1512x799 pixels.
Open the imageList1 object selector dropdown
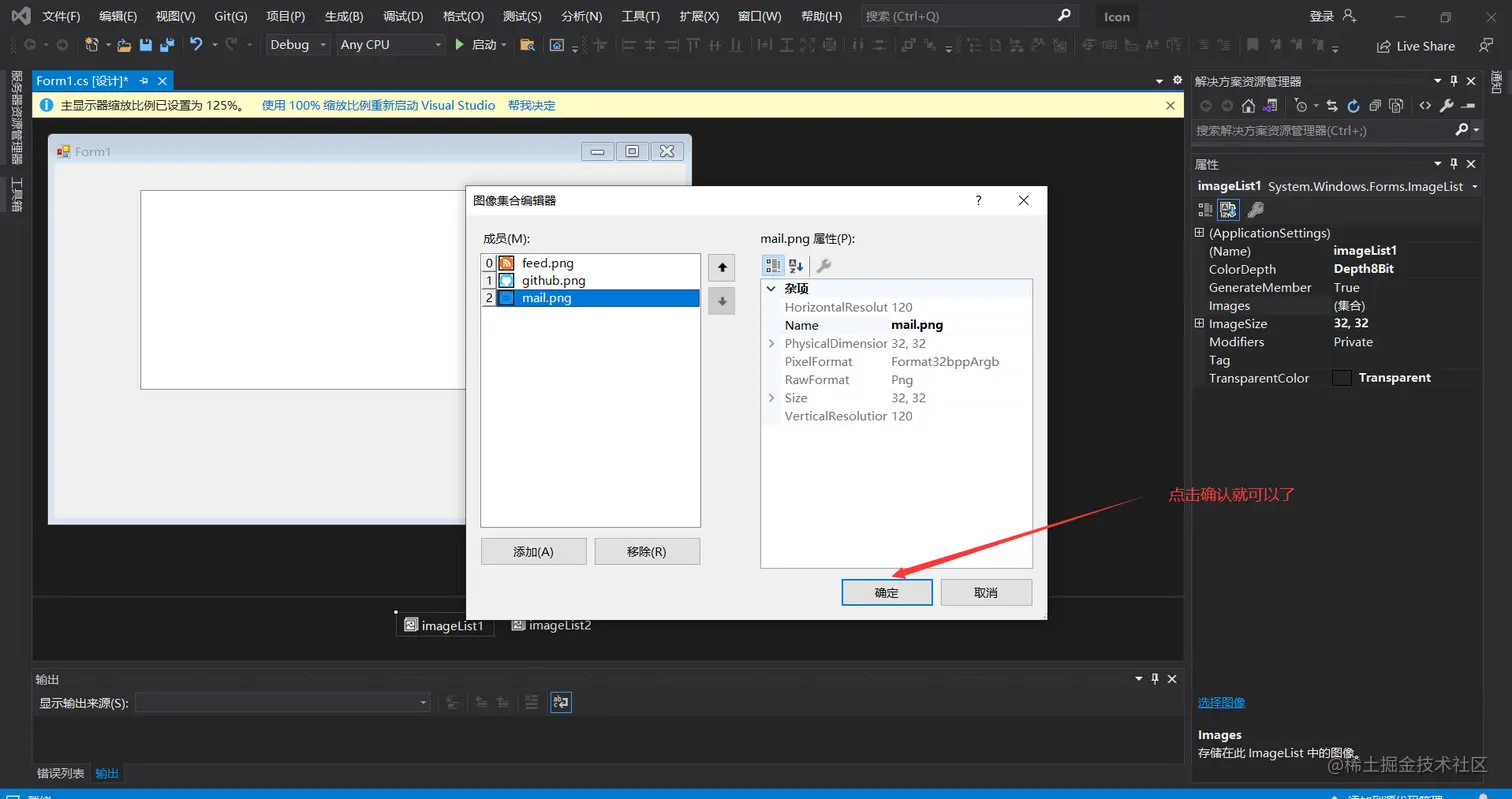[1475, 187]
